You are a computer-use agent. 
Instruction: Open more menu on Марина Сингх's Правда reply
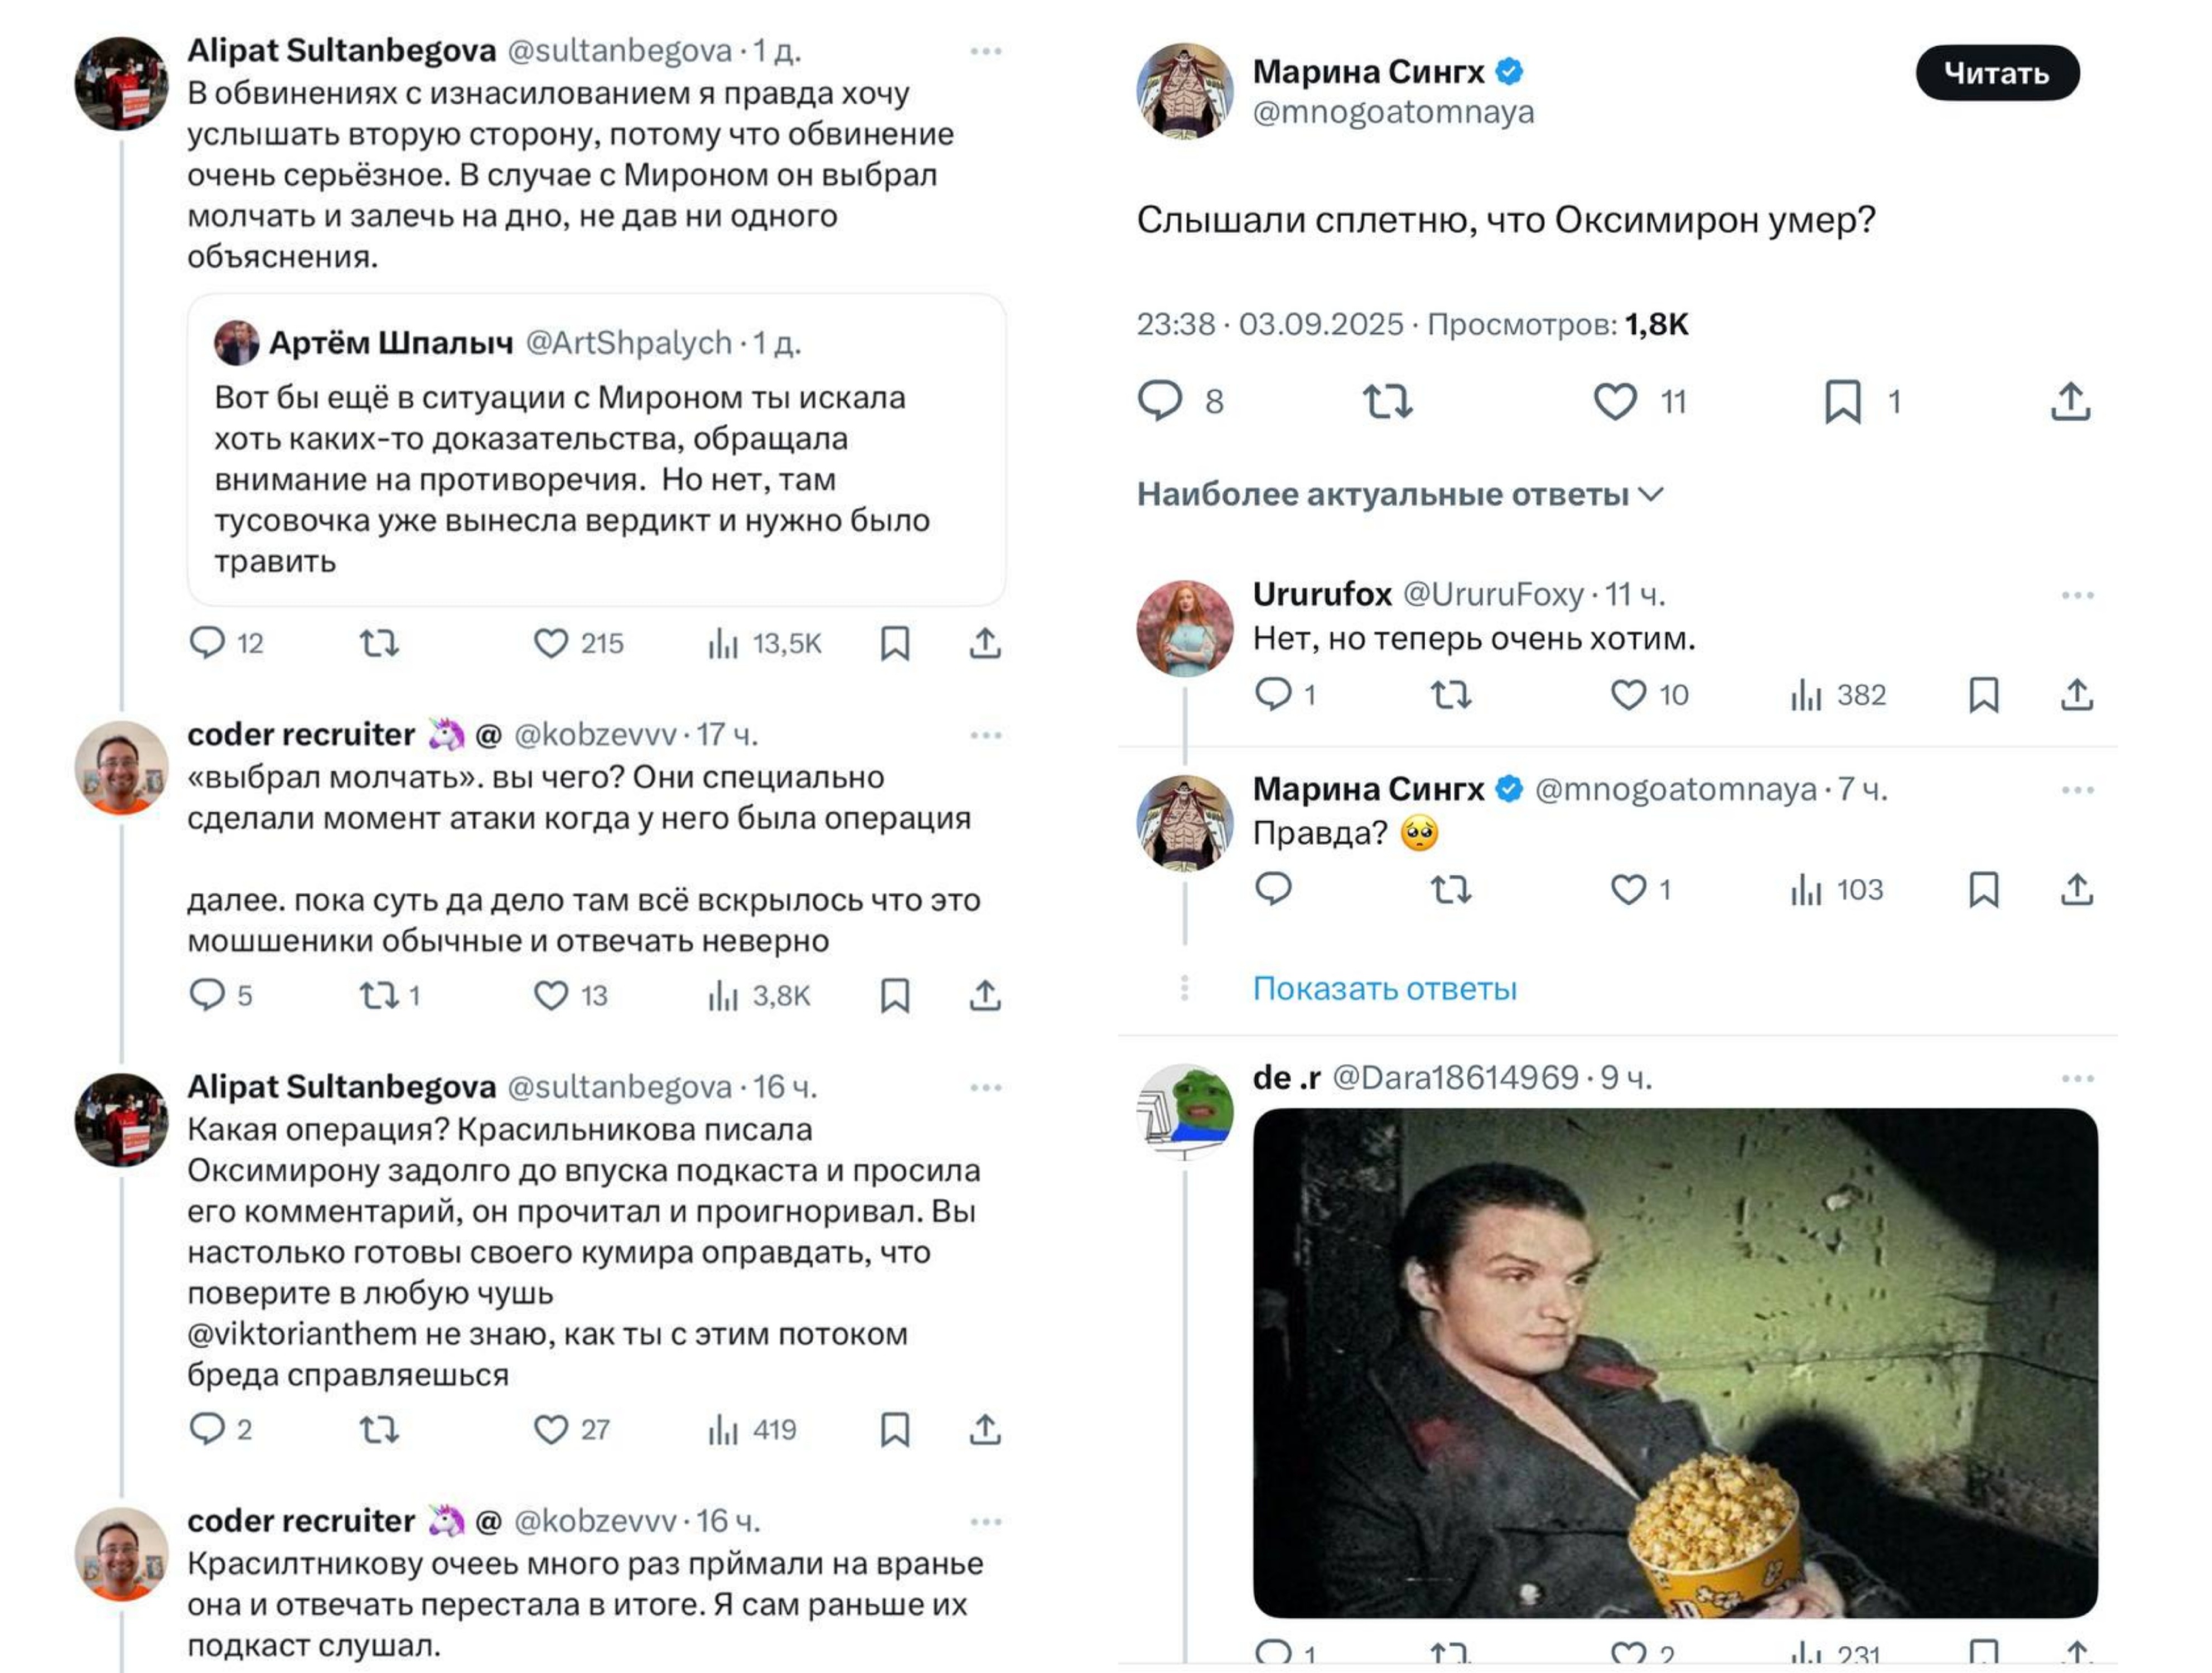click(2077, 790)
